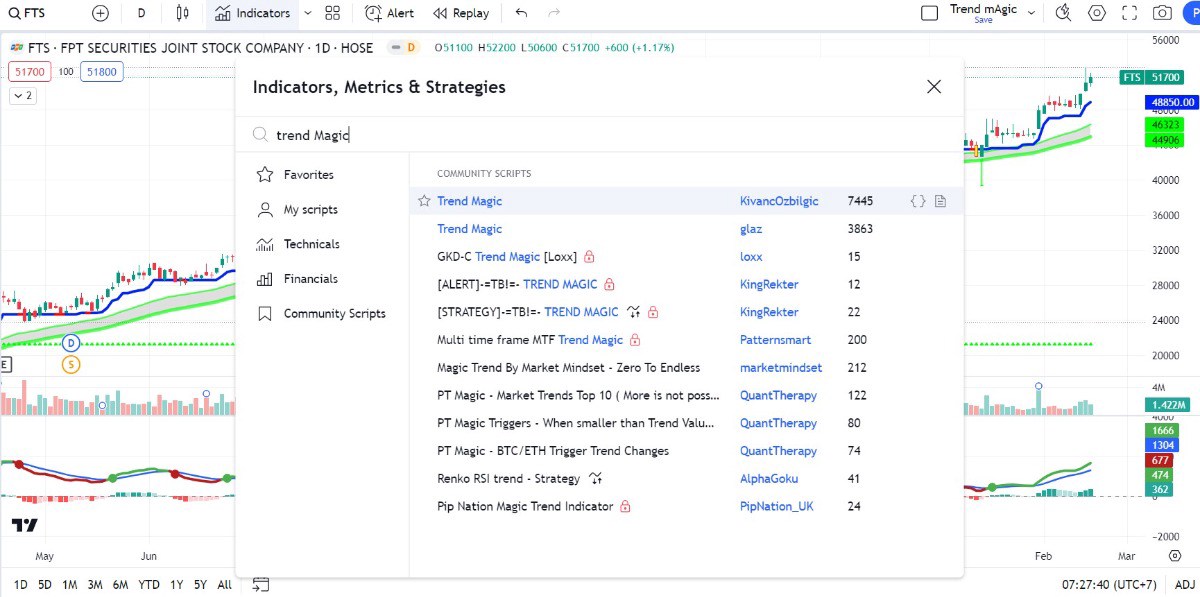Screen dimensions: 1200x597
Task: Open chart settings hexagon icon
Action: click(1097, 13)
